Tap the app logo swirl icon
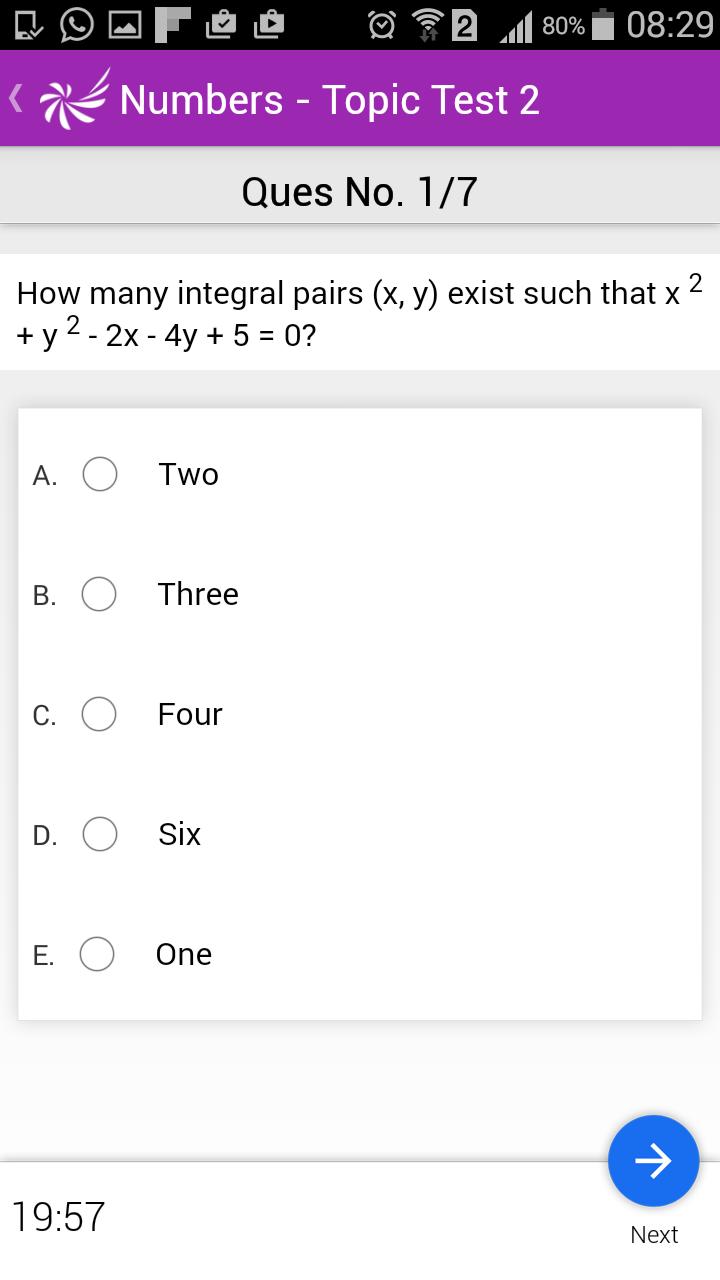The height and width of the screenshot is (1280, 720). pyautogui.click(x=73, y=98)
